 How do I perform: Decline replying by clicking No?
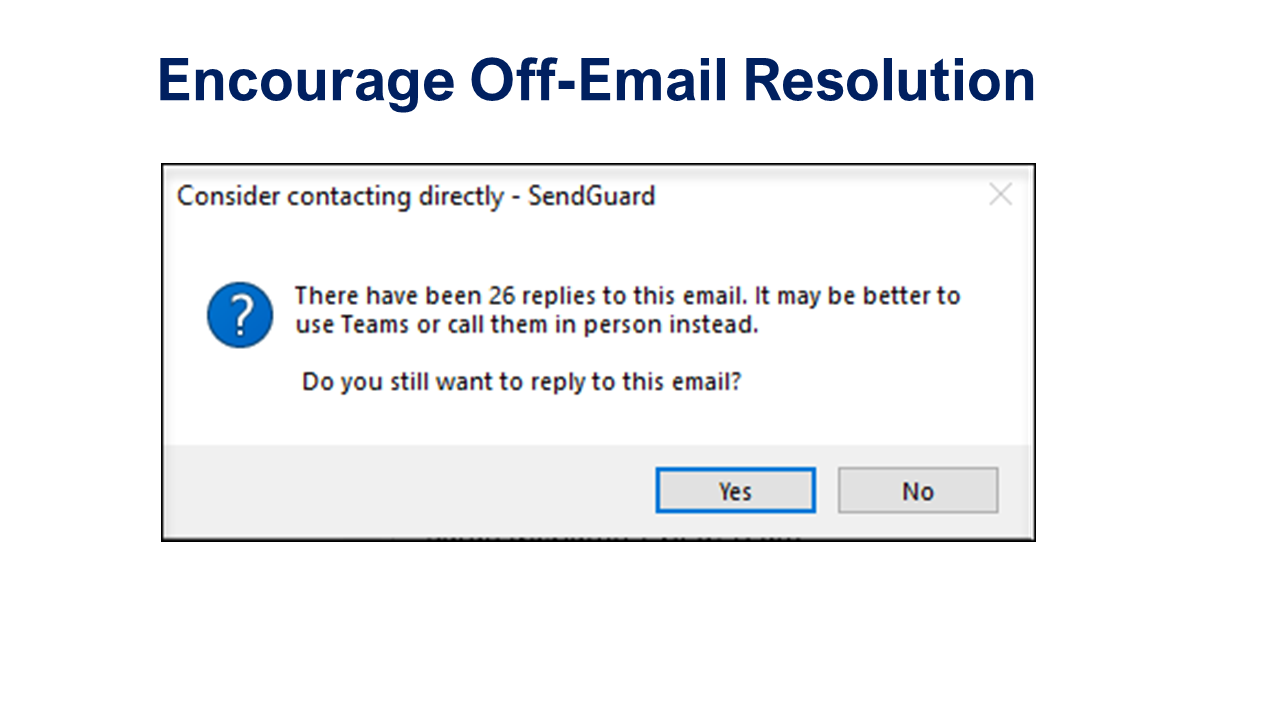click(917, 490)
